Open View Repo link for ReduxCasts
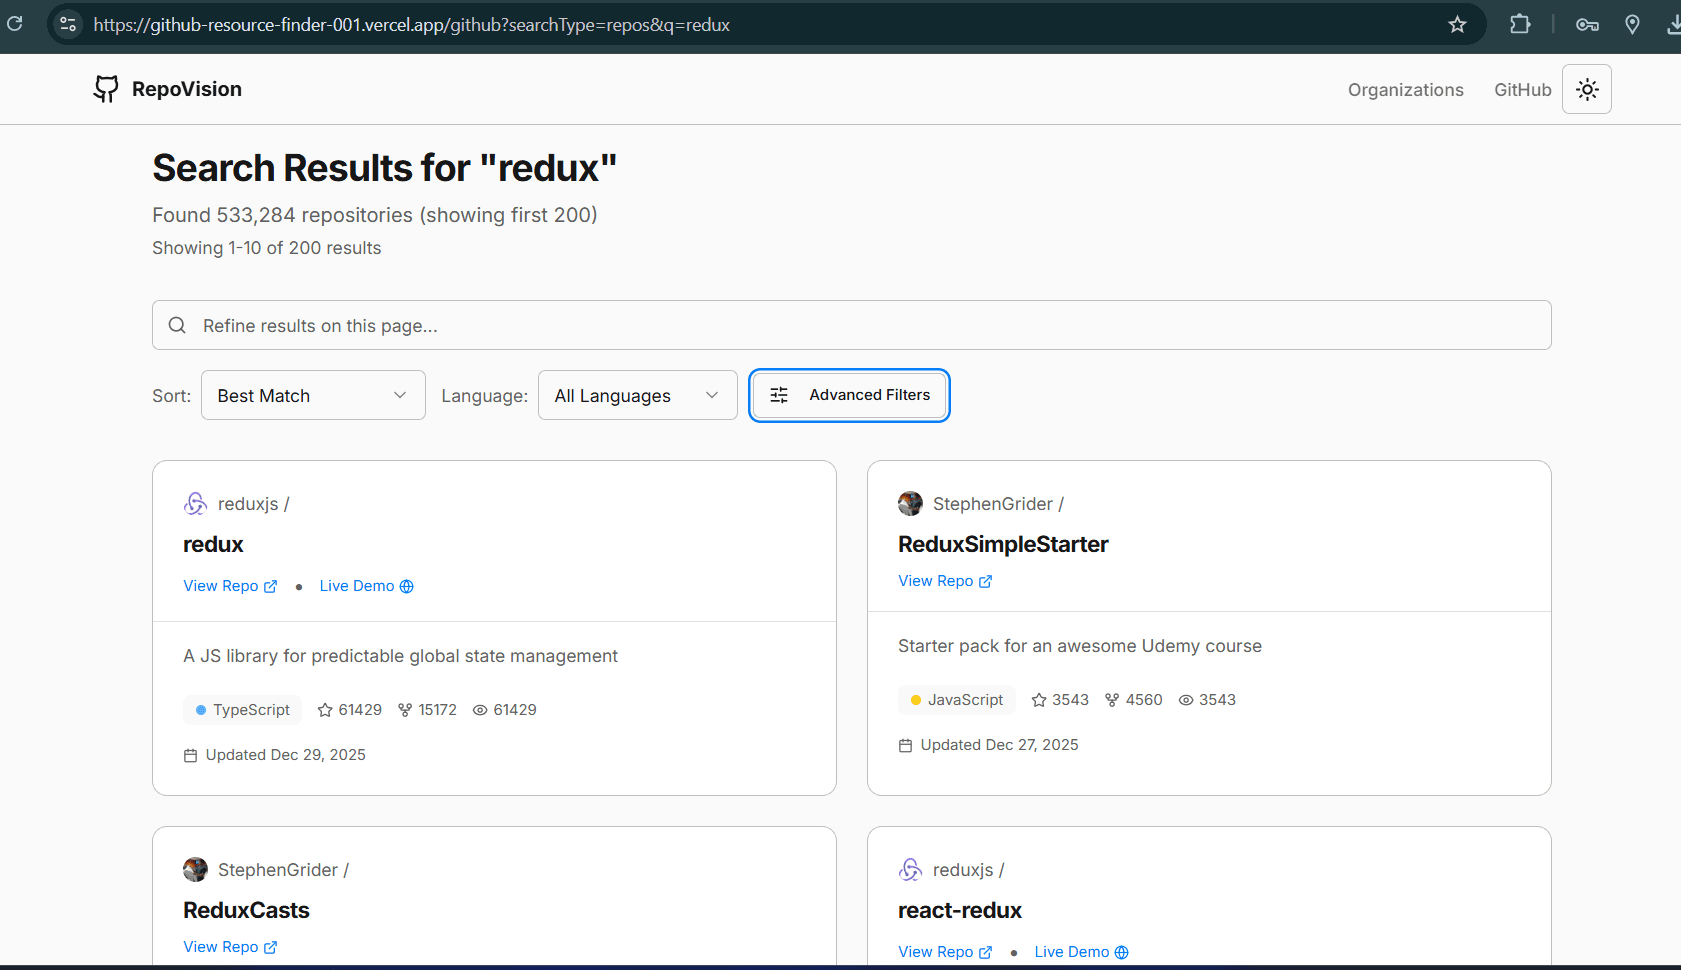 [230, 947]
